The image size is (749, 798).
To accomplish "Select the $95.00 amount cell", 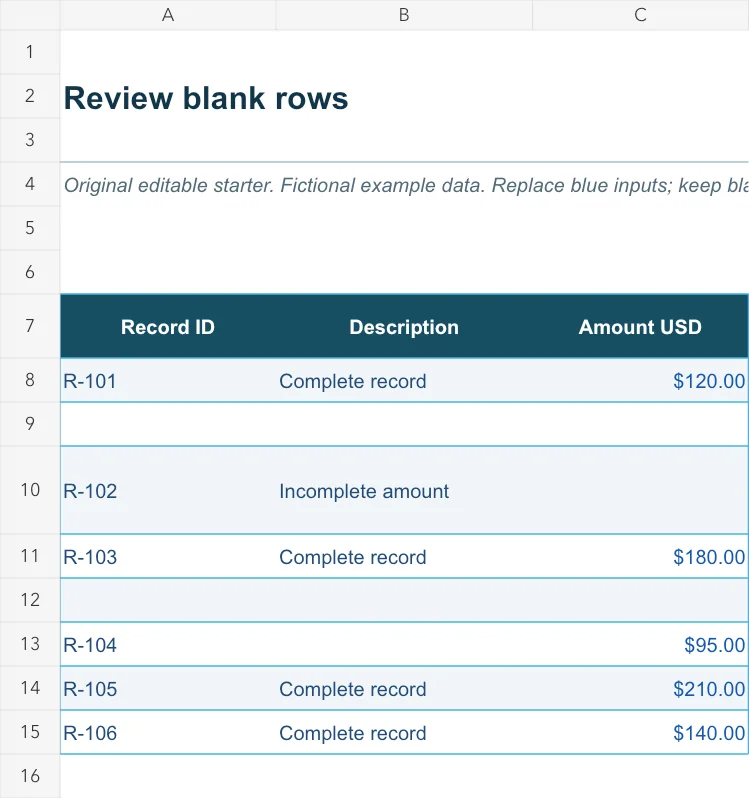I will point(641,644).
